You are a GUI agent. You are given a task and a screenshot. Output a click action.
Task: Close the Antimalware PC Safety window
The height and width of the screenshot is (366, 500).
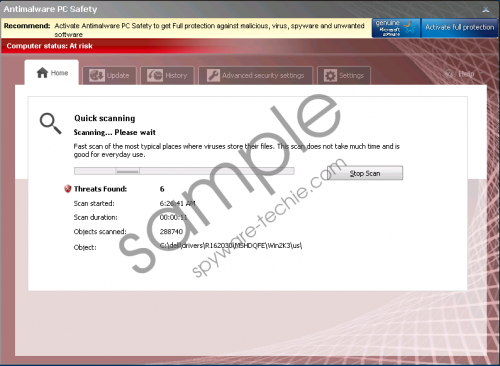pyautogui.click(x=486, y=9)
